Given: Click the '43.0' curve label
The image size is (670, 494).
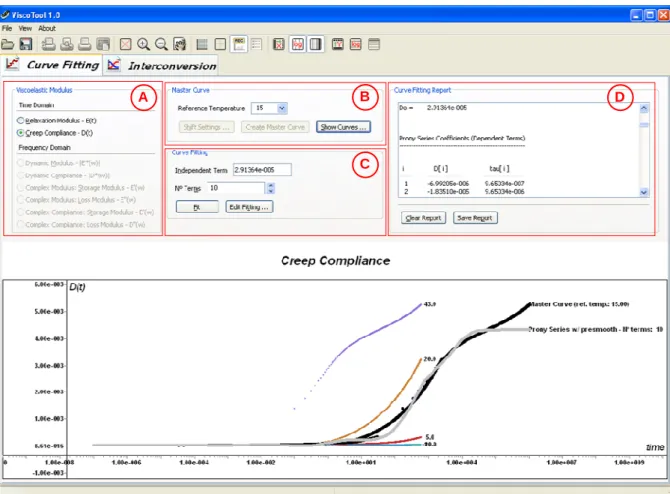Looking at the screenshot, I should tap(430, 304).
